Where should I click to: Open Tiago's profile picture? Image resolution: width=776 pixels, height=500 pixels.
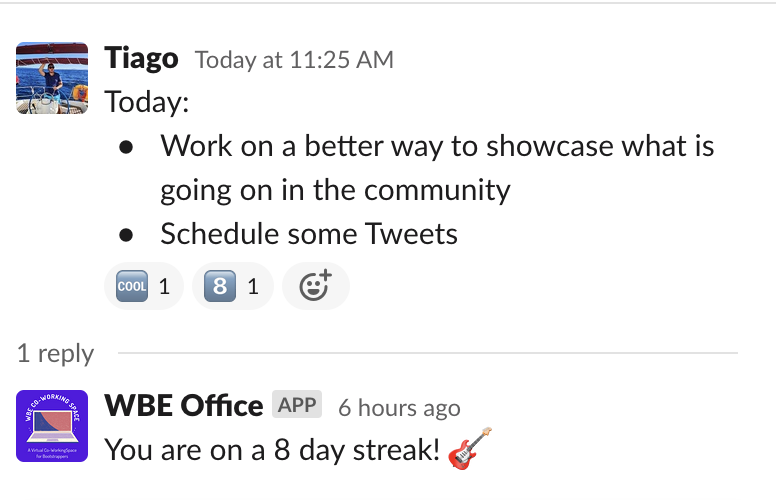[x=53, y=78]
